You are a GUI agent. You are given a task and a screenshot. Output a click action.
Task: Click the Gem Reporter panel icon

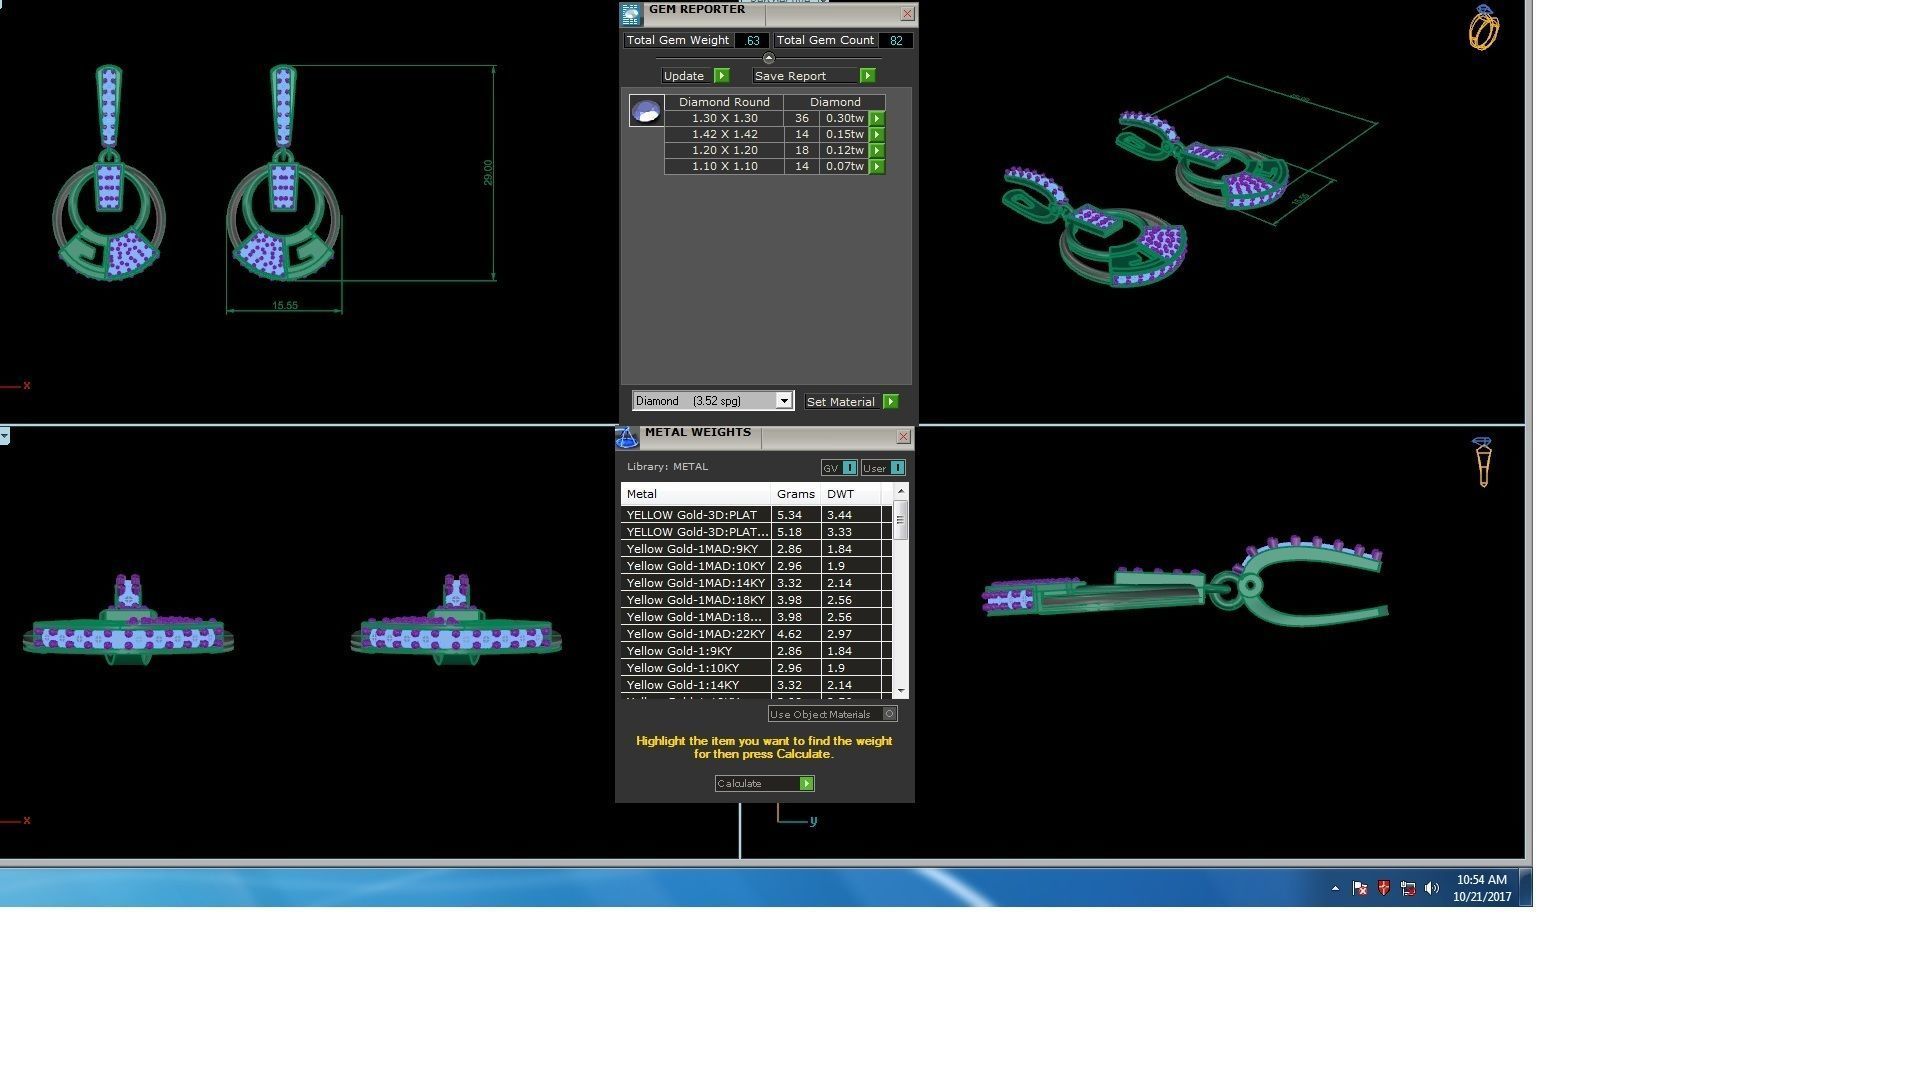630,14
